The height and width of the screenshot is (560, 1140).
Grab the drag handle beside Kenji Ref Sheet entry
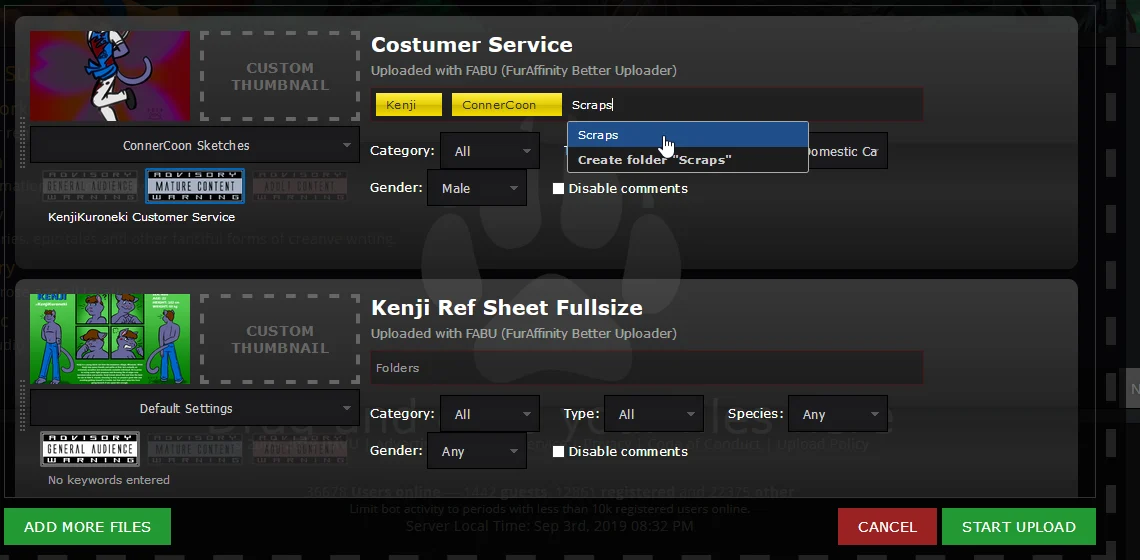coord(23,404)
